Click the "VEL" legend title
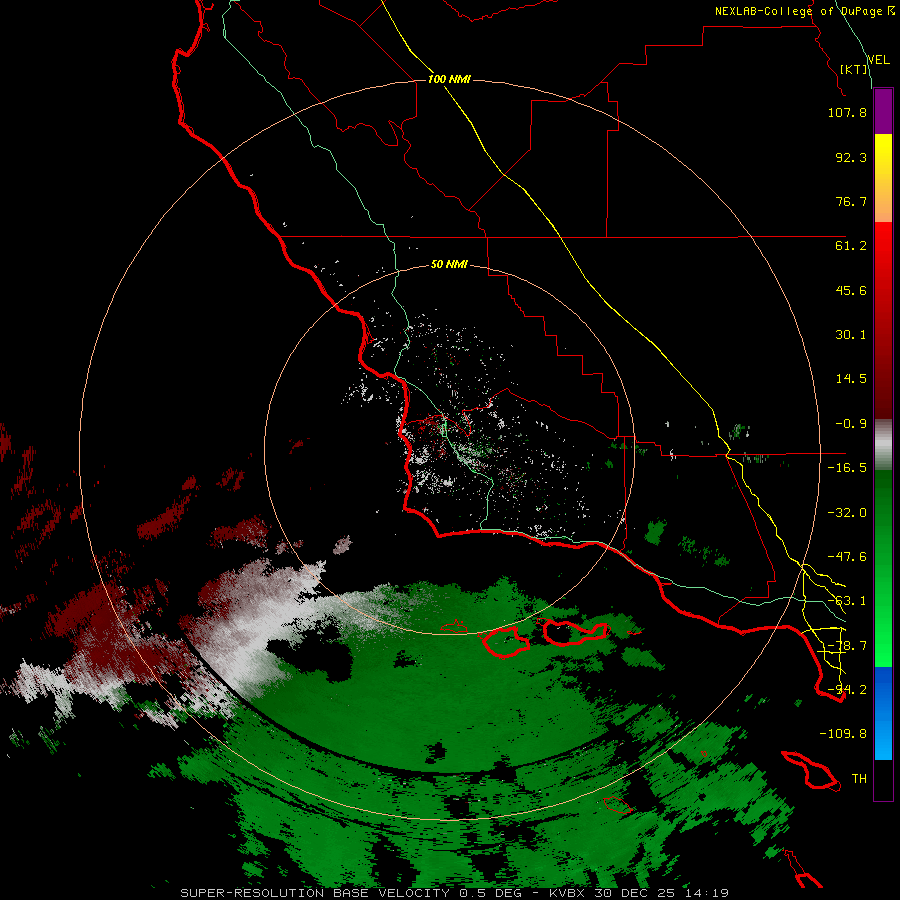Image resolution: width=900 pixels, height=900 pixels. [878, 60]
